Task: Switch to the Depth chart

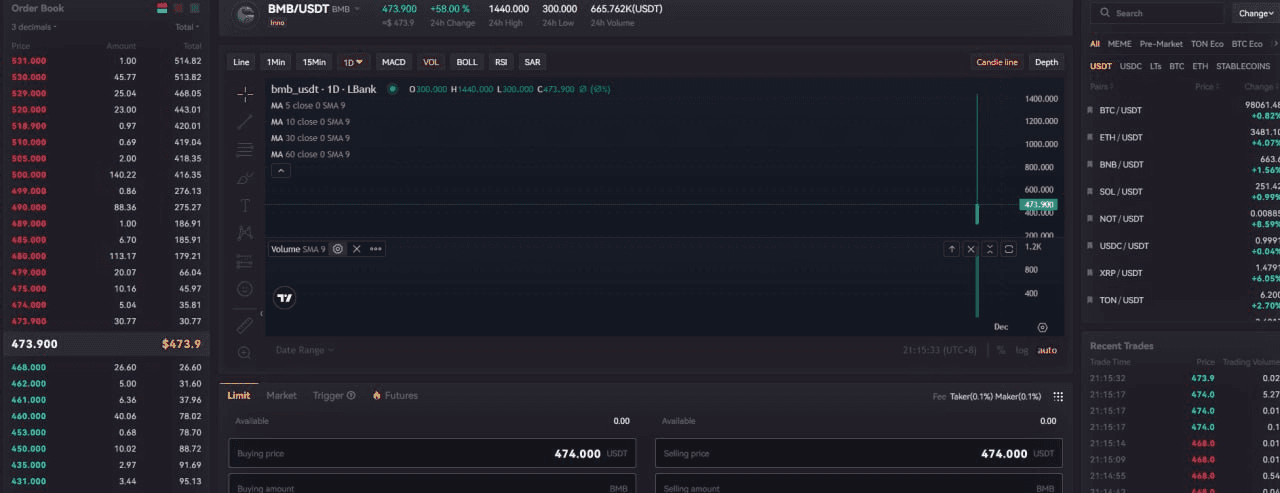Action: tap(1046, 62)
